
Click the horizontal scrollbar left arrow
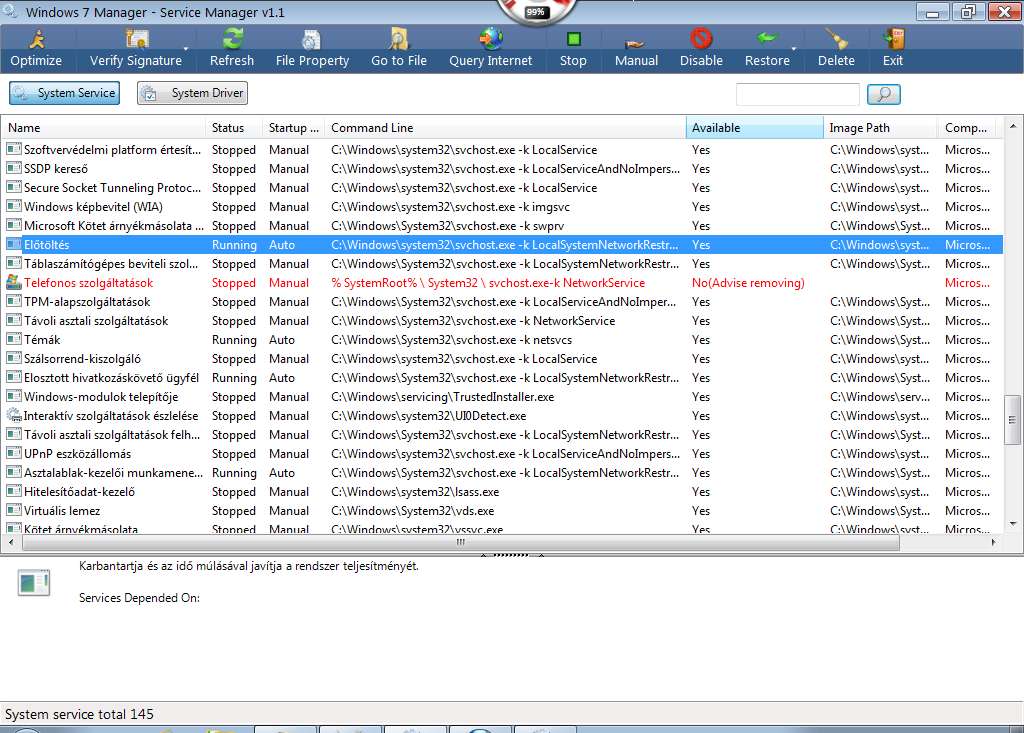(x=10, y=542)
